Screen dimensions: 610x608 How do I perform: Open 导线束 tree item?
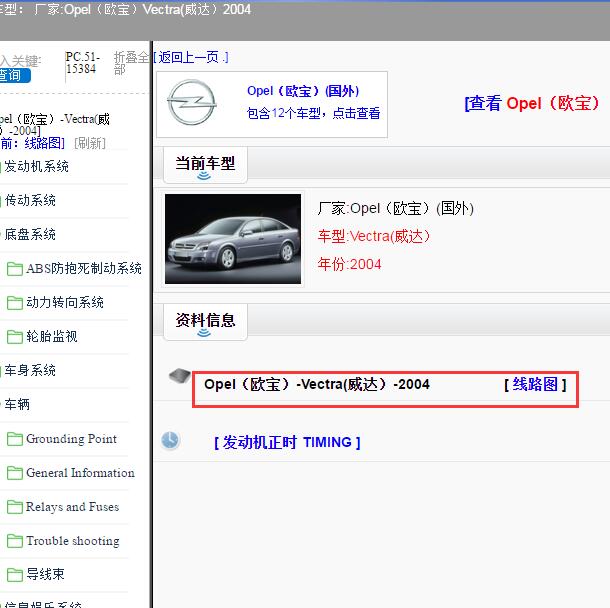45,575
